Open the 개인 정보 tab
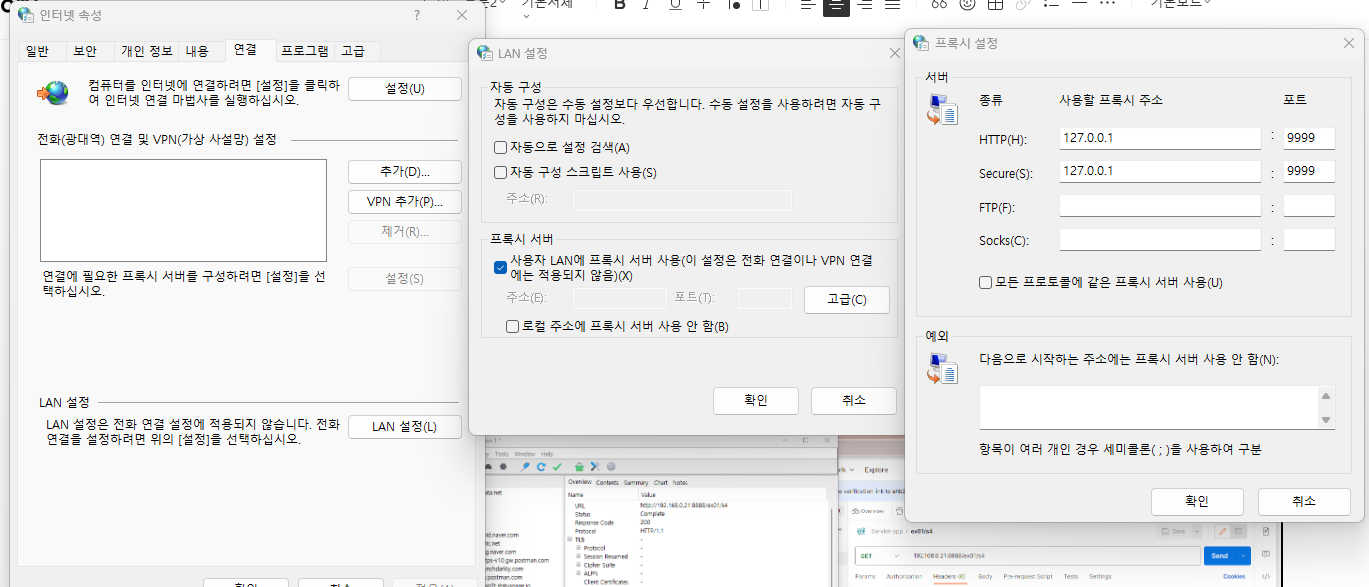The height and width of the screenshot is (587, 1369). pyautogui.click(x=146, y=50)
